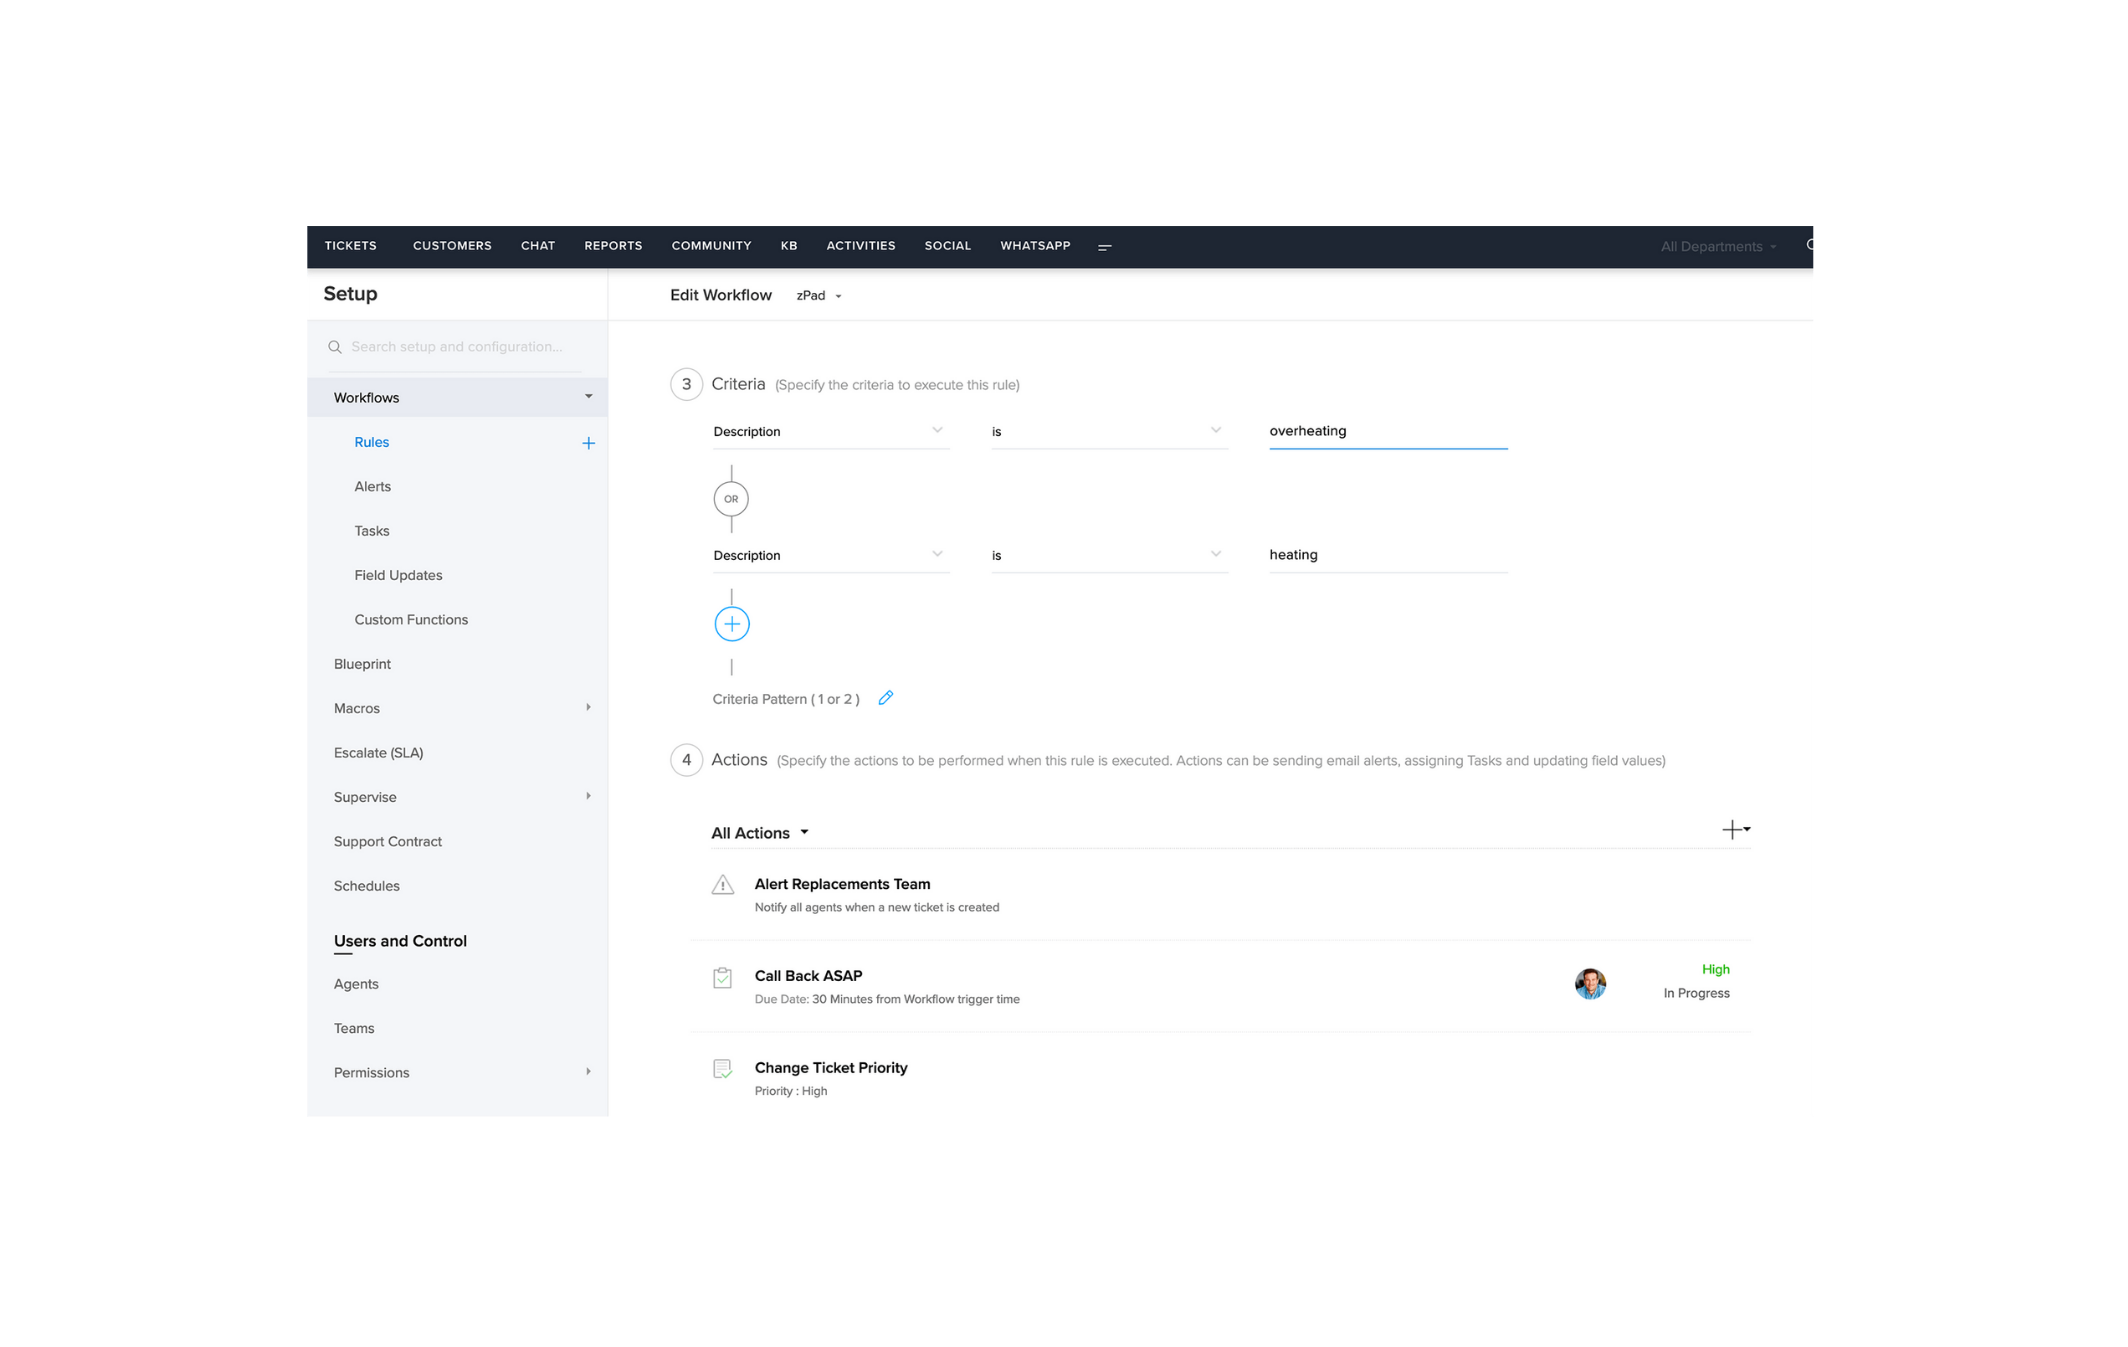Expand the All Actions filter dropdown
This screenshot has height=1347, width=2128.
[x=760, y=833]
